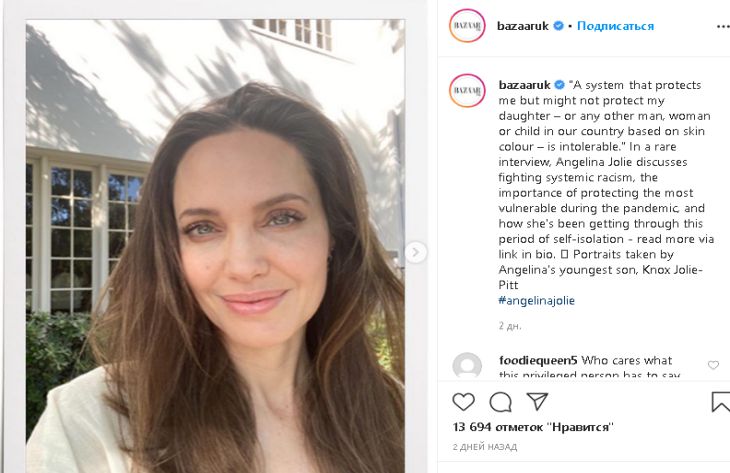Open the comment speech bubble icon
730x473 pixels.
(500, 402)
